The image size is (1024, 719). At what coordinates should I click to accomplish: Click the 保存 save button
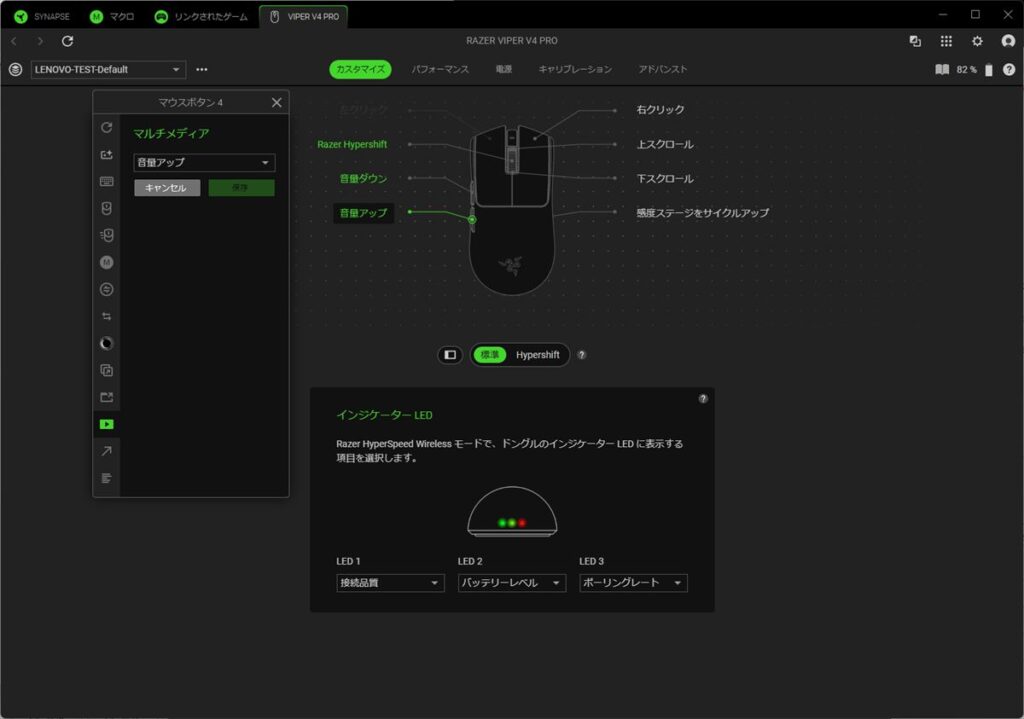coord(241,188)
